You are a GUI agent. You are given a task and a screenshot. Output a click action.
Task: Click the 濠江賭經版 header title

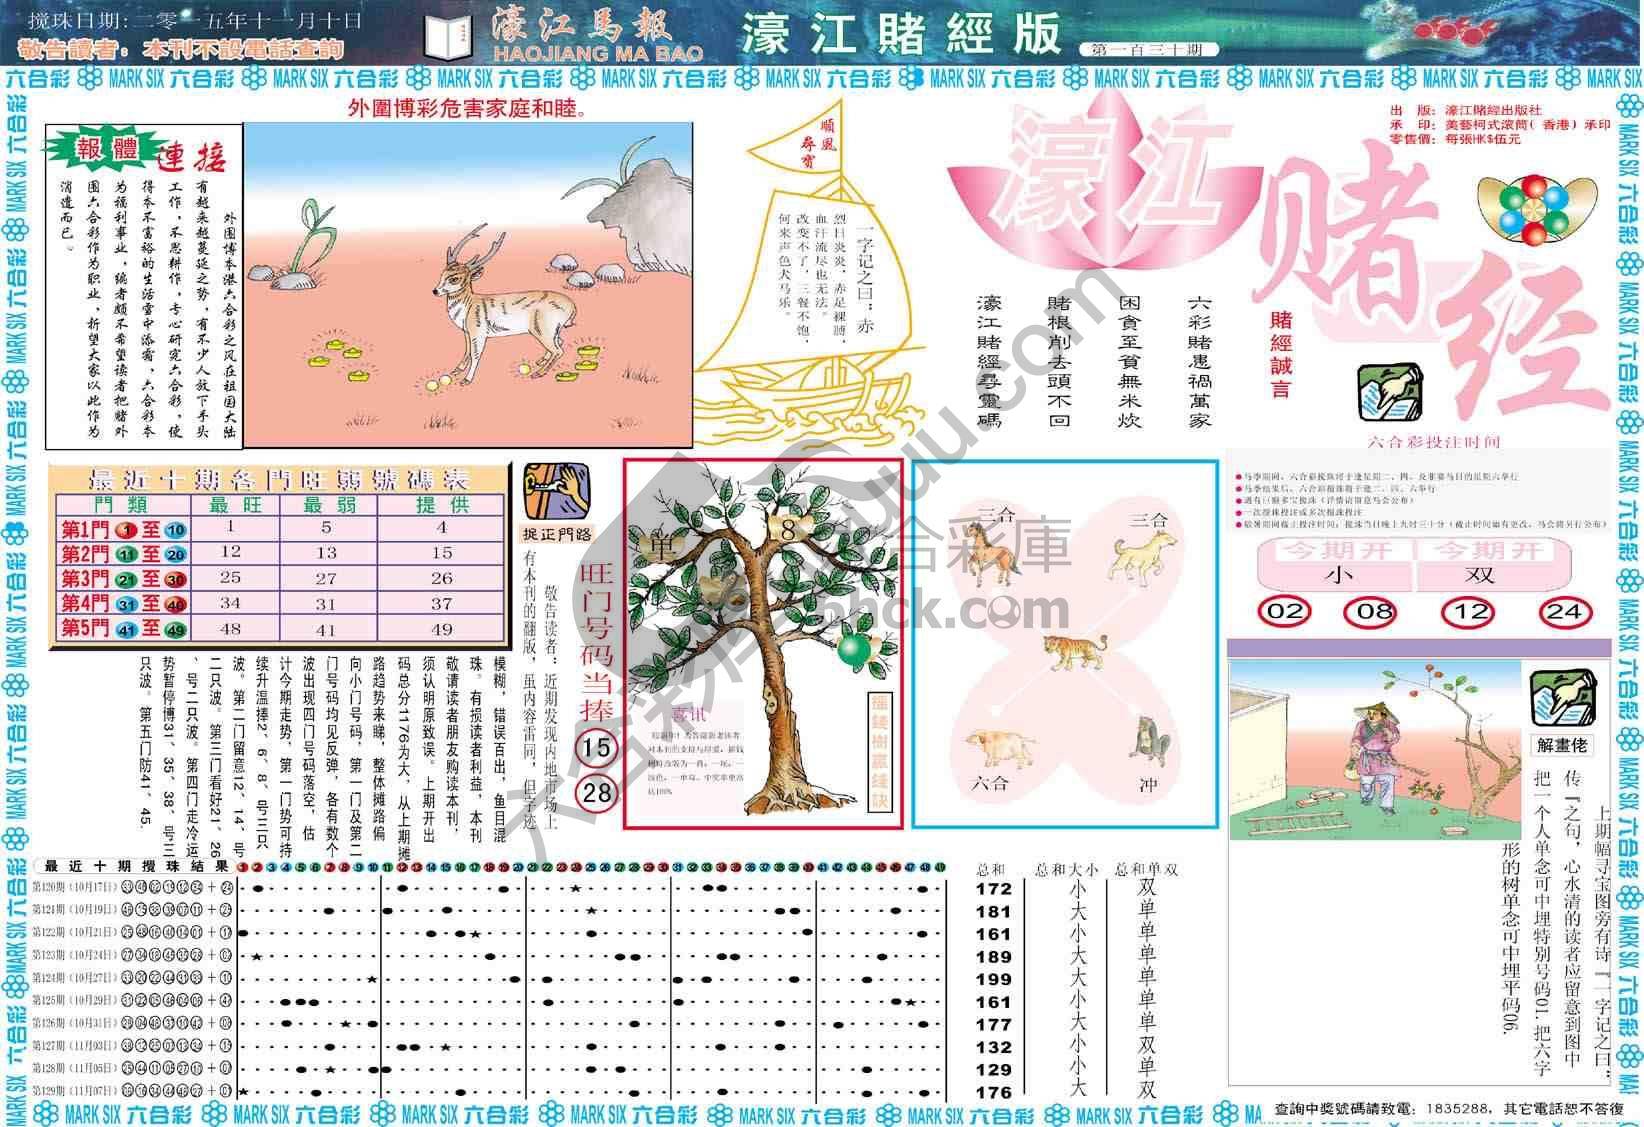(x=900, y=34)
